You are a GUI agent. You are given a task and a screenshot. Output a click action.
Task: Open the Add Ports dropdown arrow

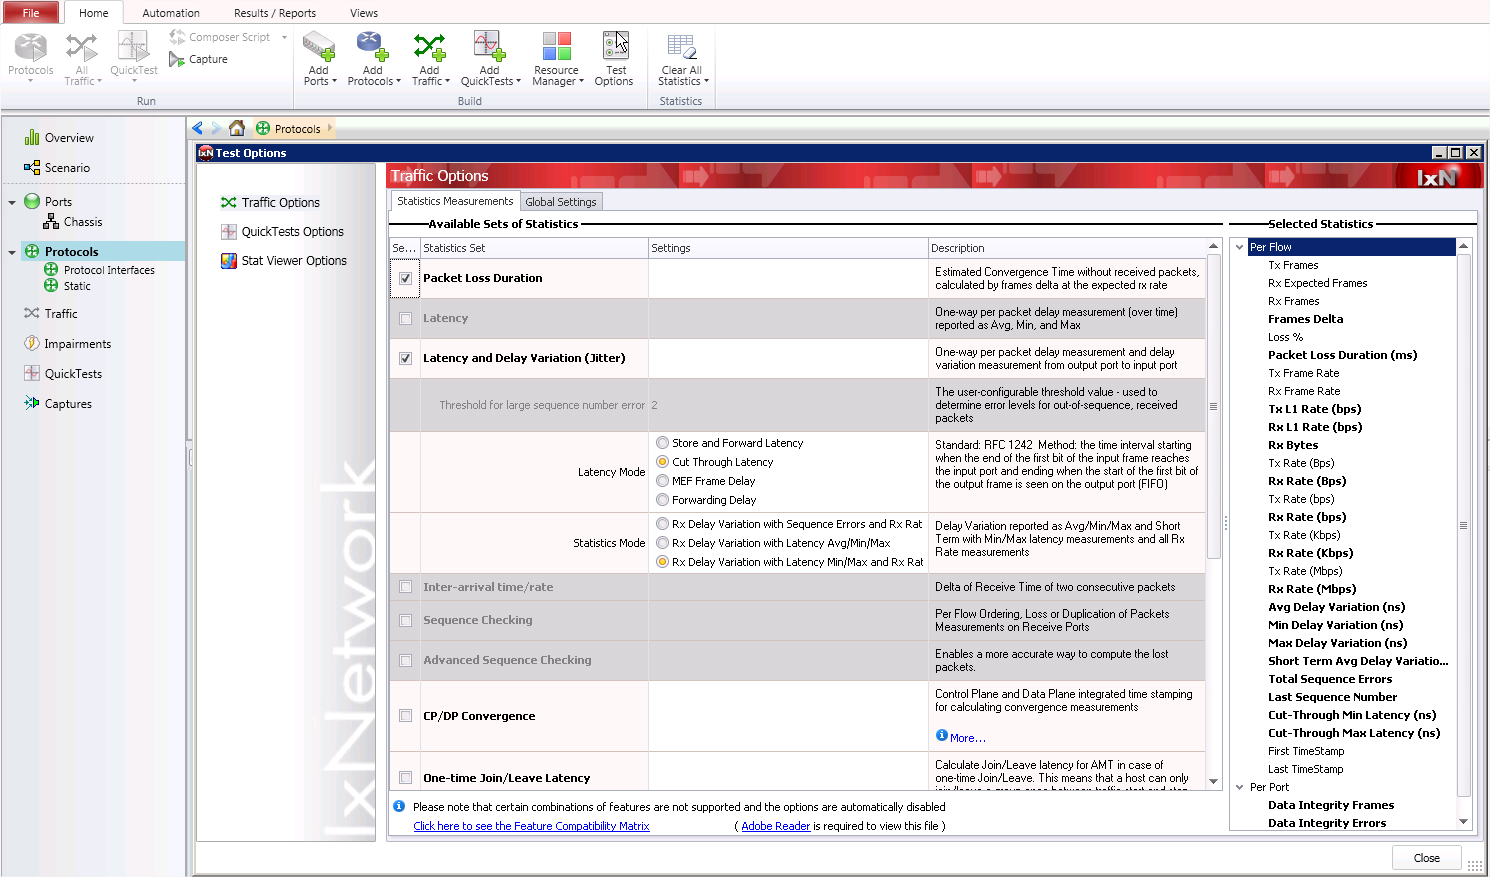pyautogui.click(x=334, y=82)
